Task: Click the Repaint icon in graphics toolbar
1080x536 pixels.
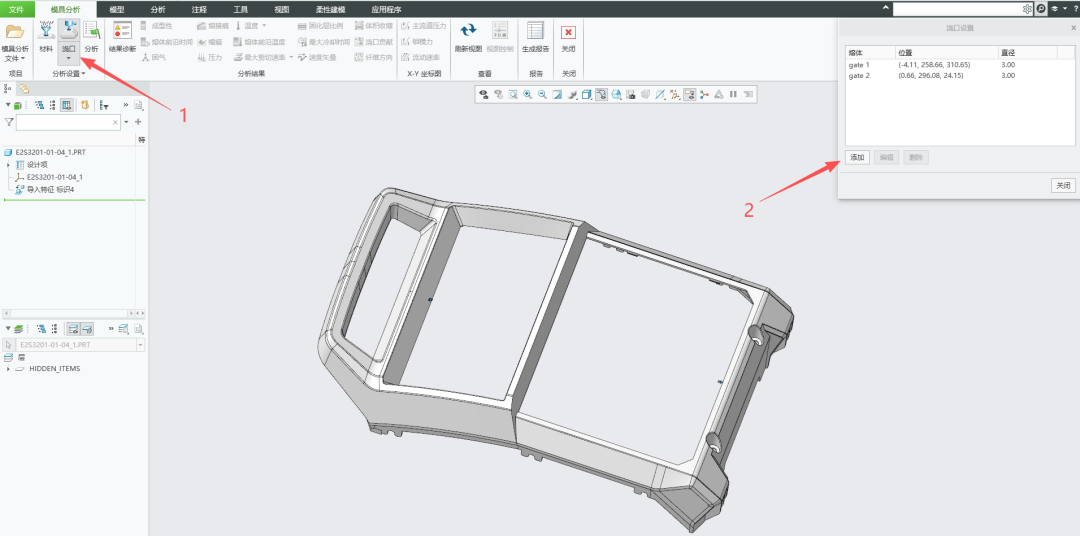Action: pos(557,94)
